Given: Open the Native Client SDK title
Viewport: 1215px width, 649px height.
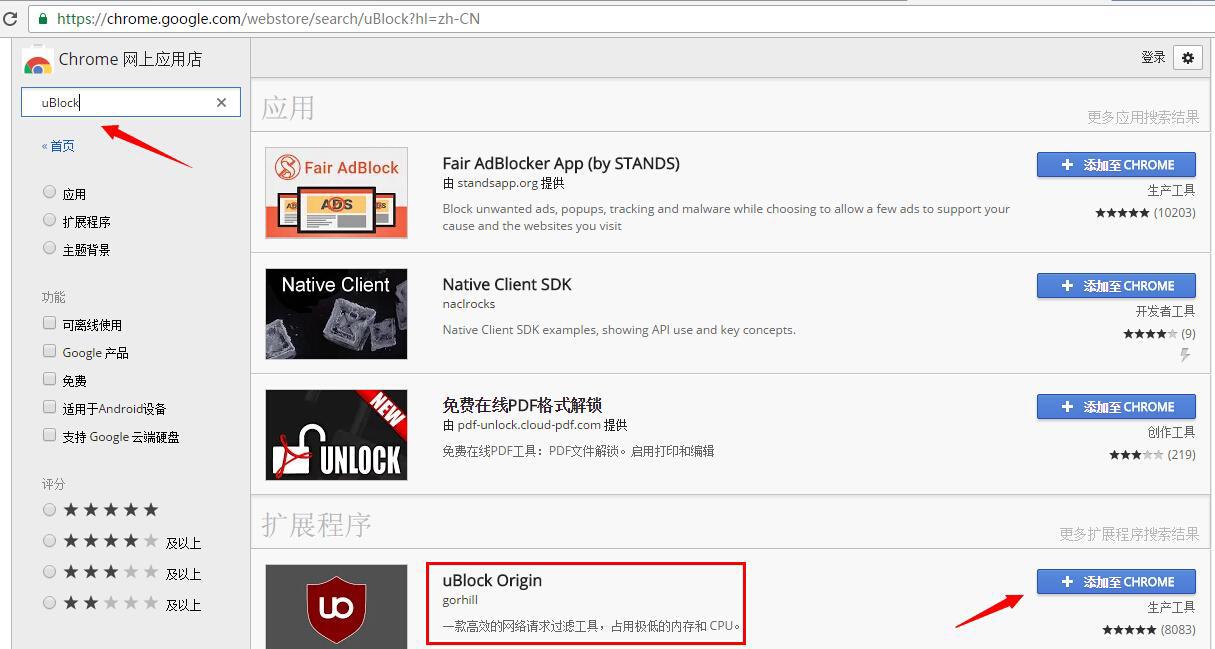Looking at the screenshot, I should coord(507,284).
